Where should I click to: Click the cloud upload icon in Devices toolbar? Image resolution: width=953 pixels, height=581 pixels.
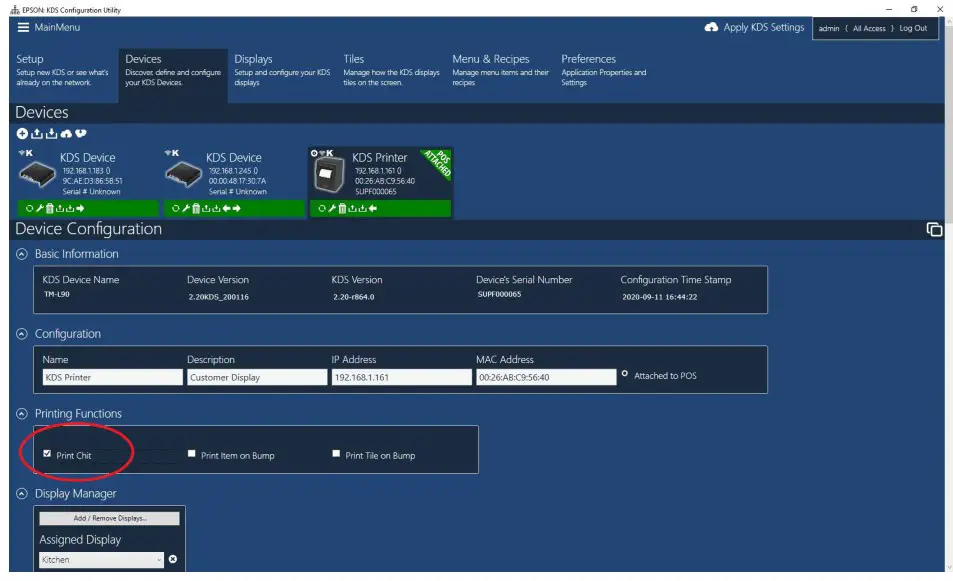point(66,134)
